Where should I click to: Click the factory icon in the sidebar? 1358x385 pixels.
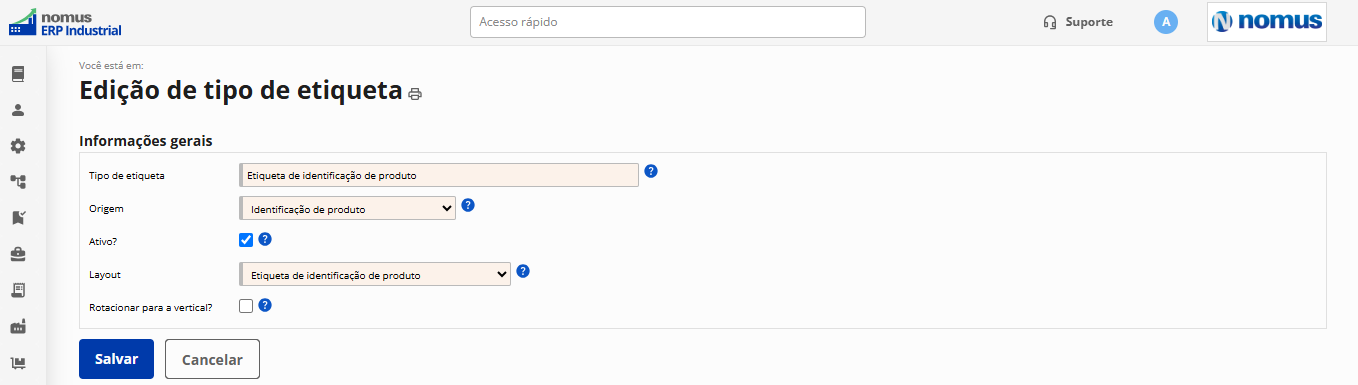pos(18,326)
